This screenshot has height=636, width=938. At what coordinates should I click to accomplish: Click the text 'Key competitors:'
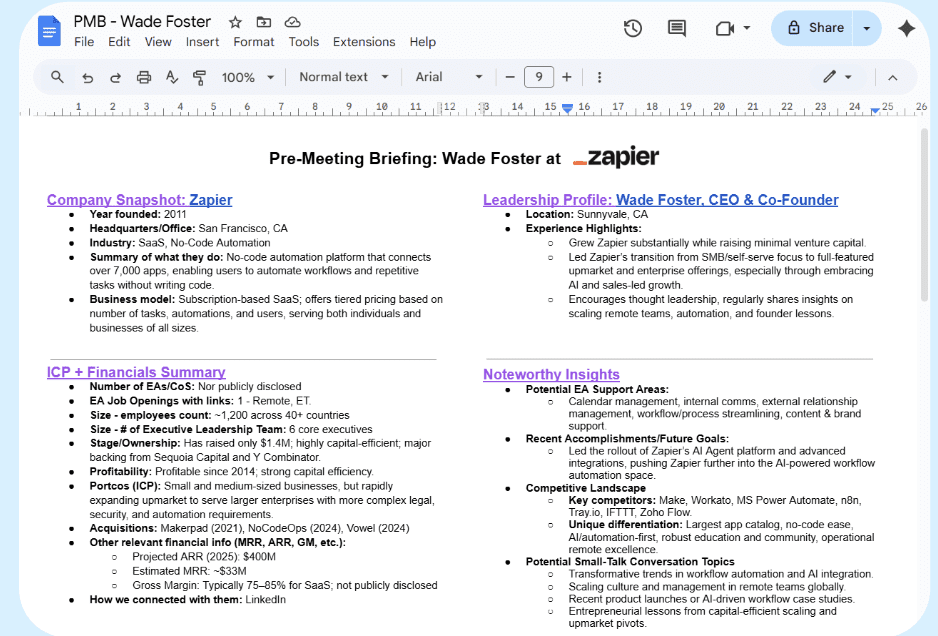[612, 500]
